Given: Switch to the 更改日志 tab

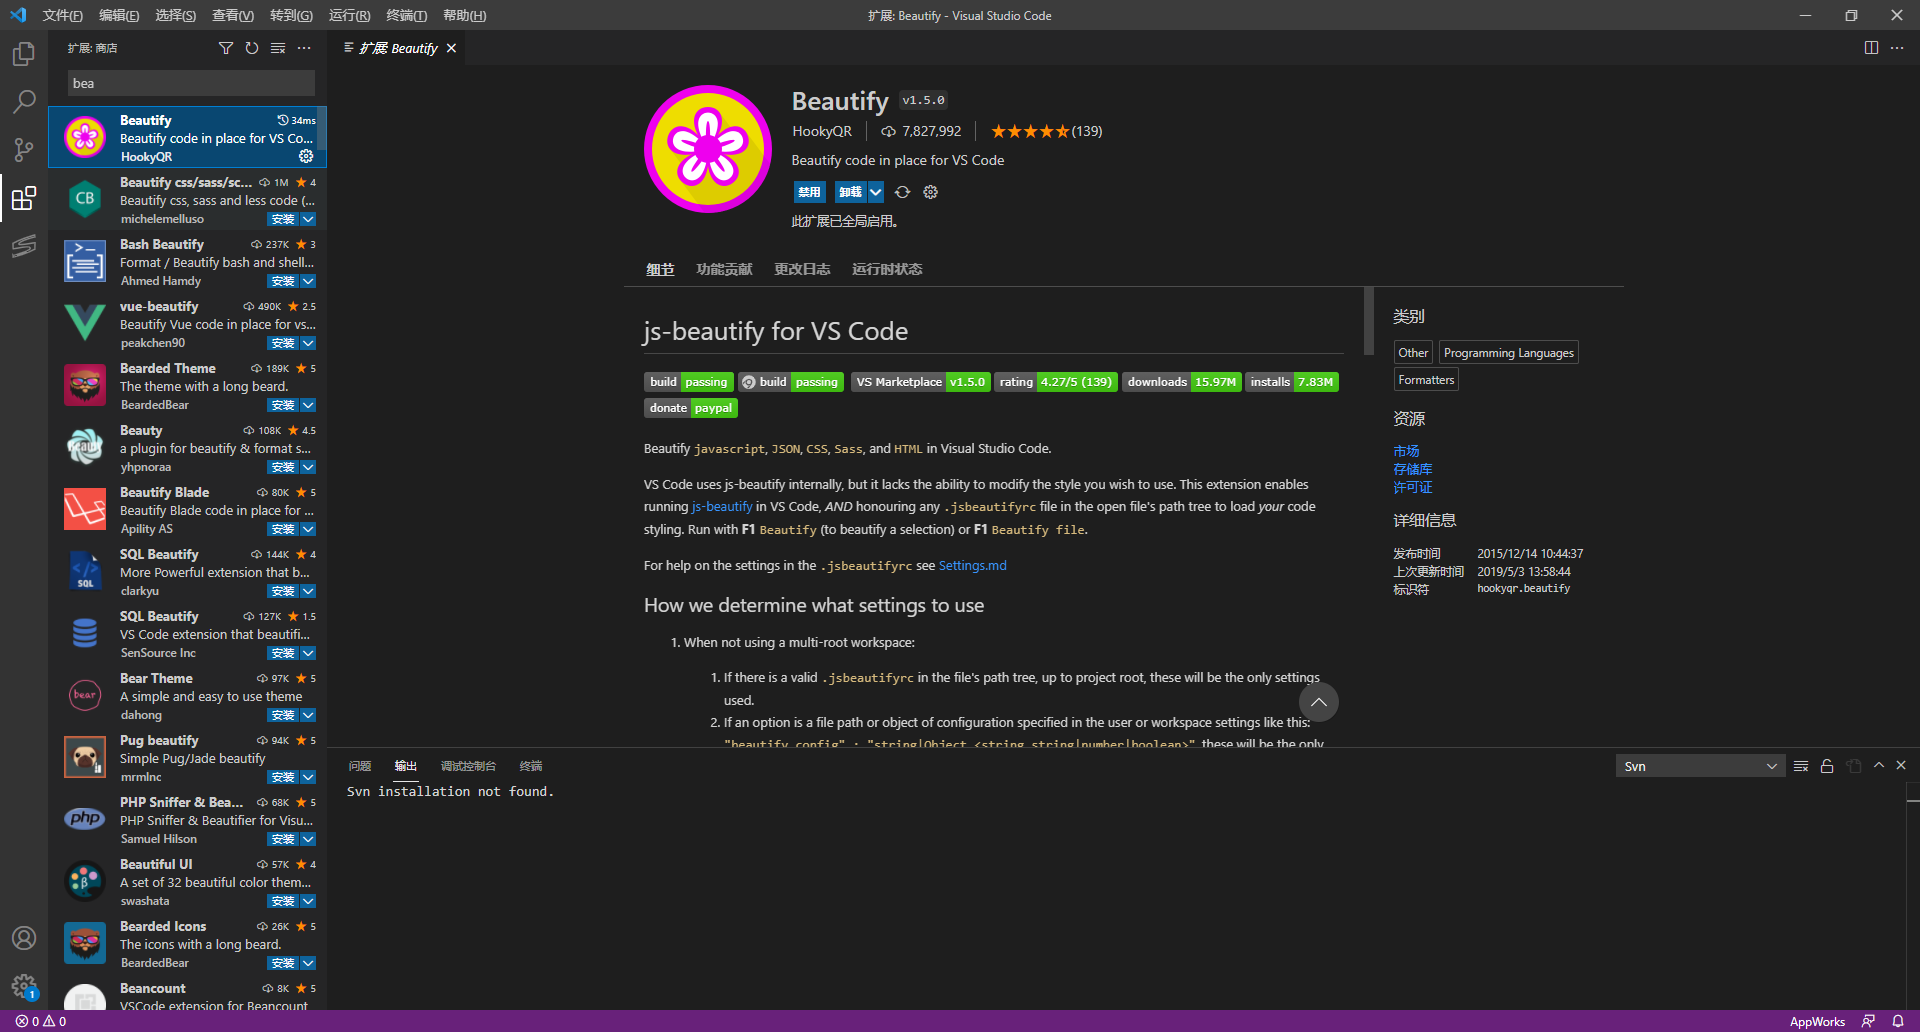Looking at the screenshot, I should pyautogui.click(x=802, y=269).
